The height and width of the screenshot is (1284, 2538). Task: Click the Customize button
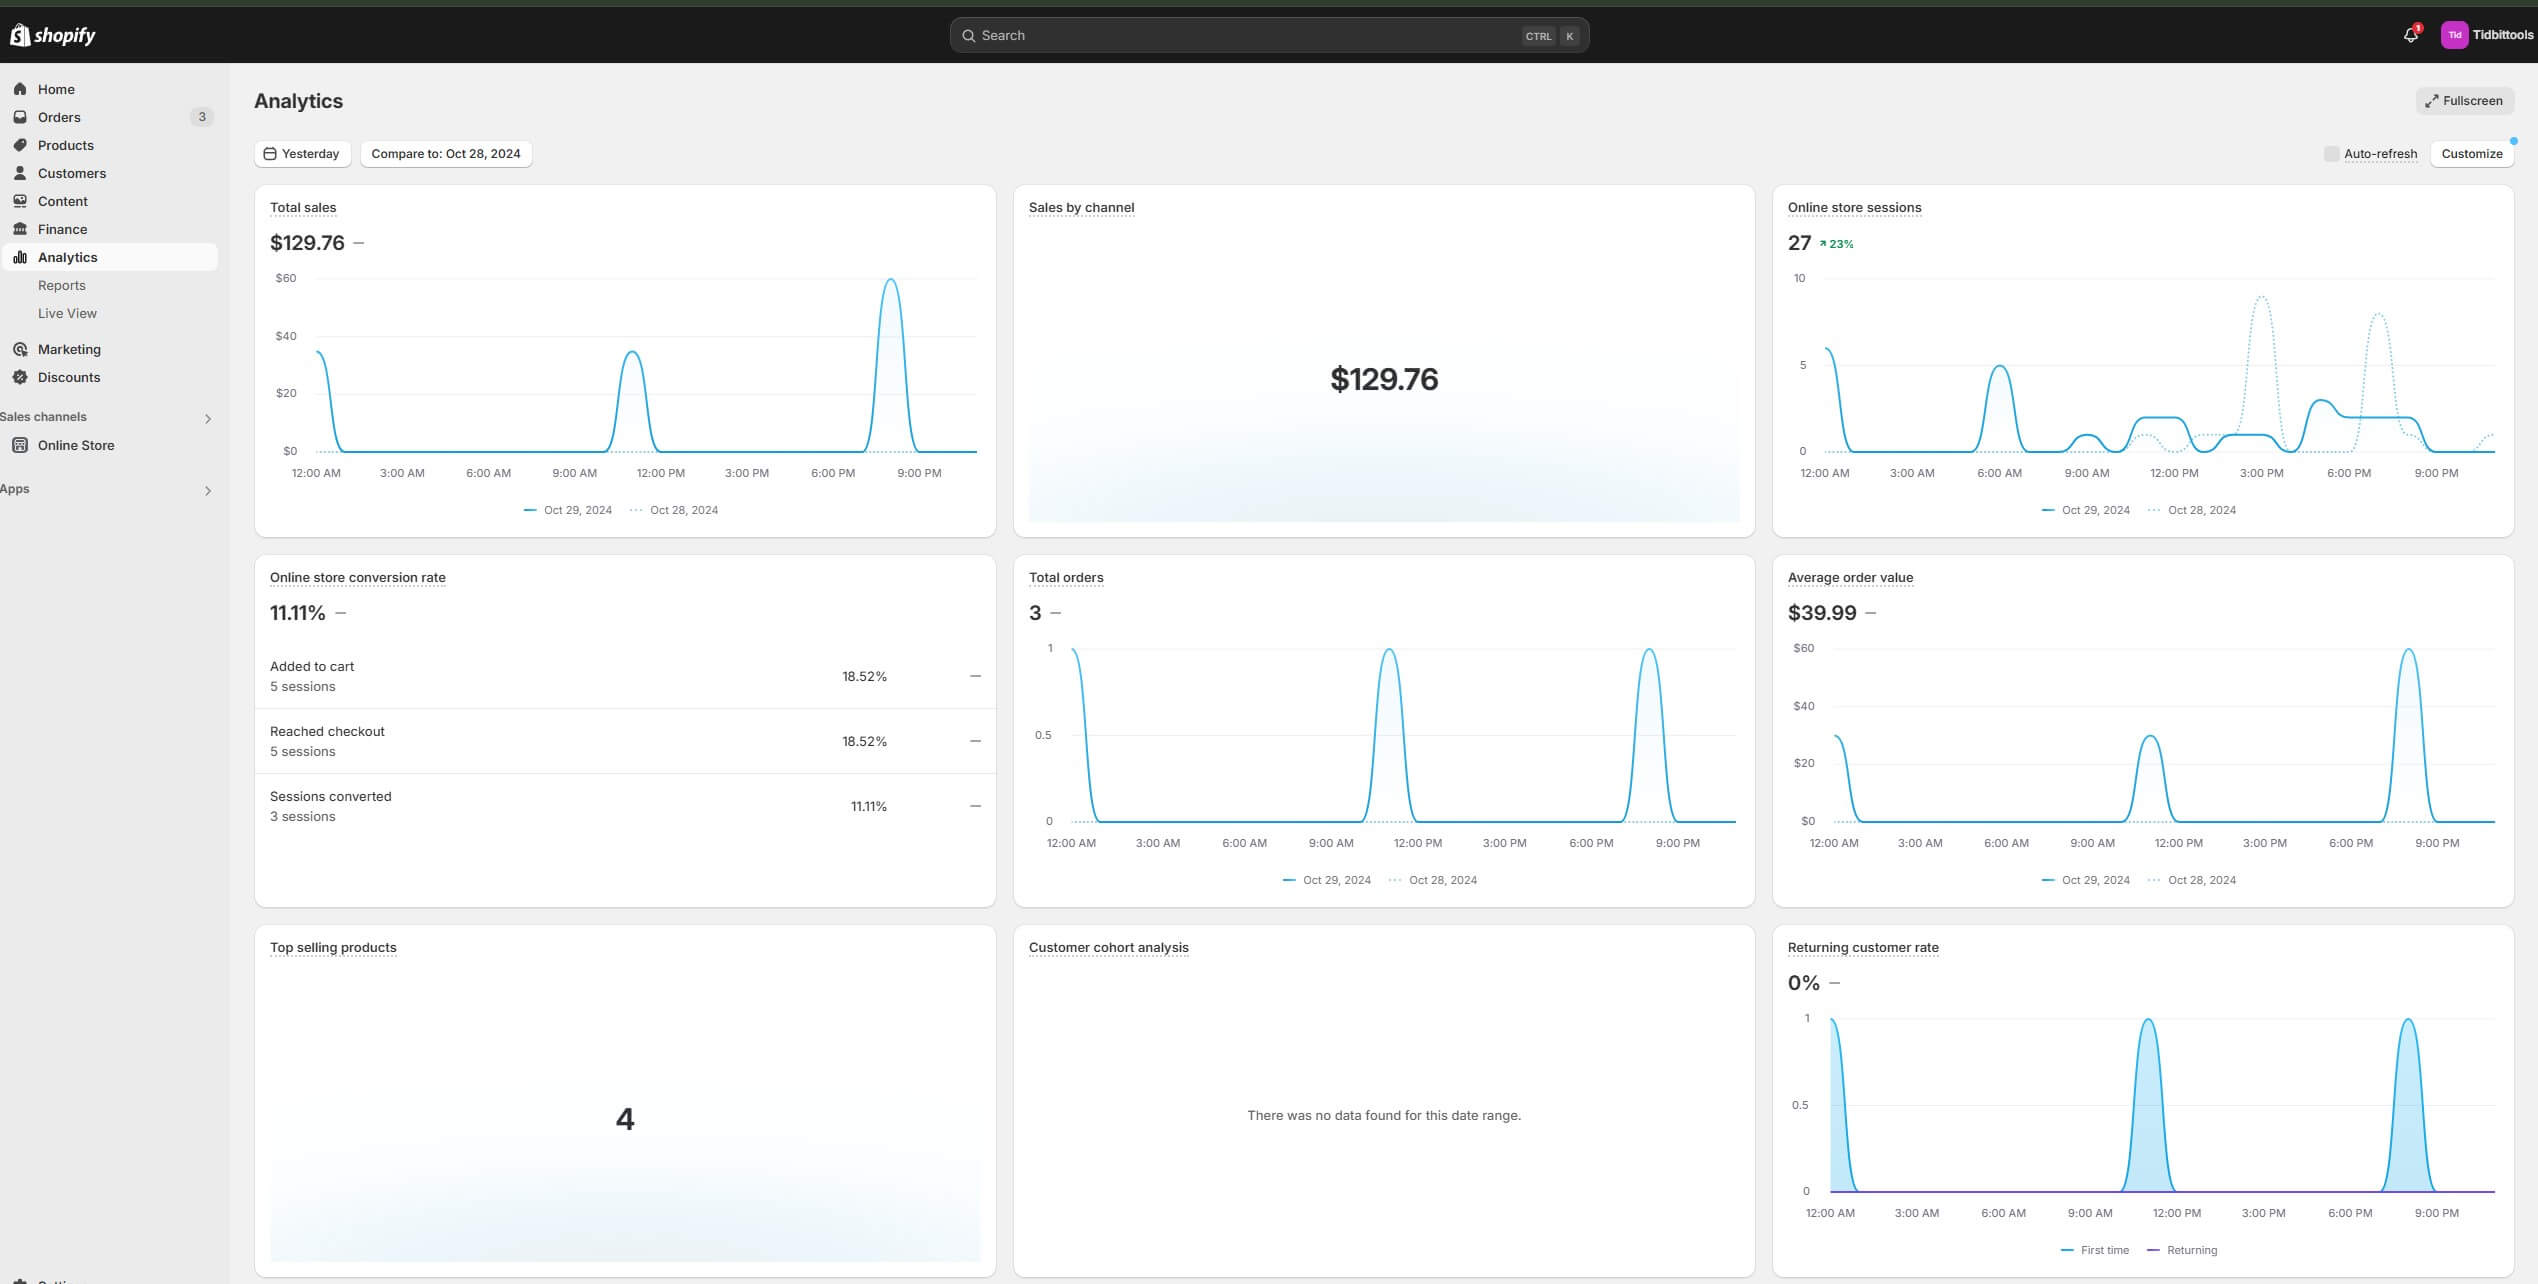(2471, 154)
